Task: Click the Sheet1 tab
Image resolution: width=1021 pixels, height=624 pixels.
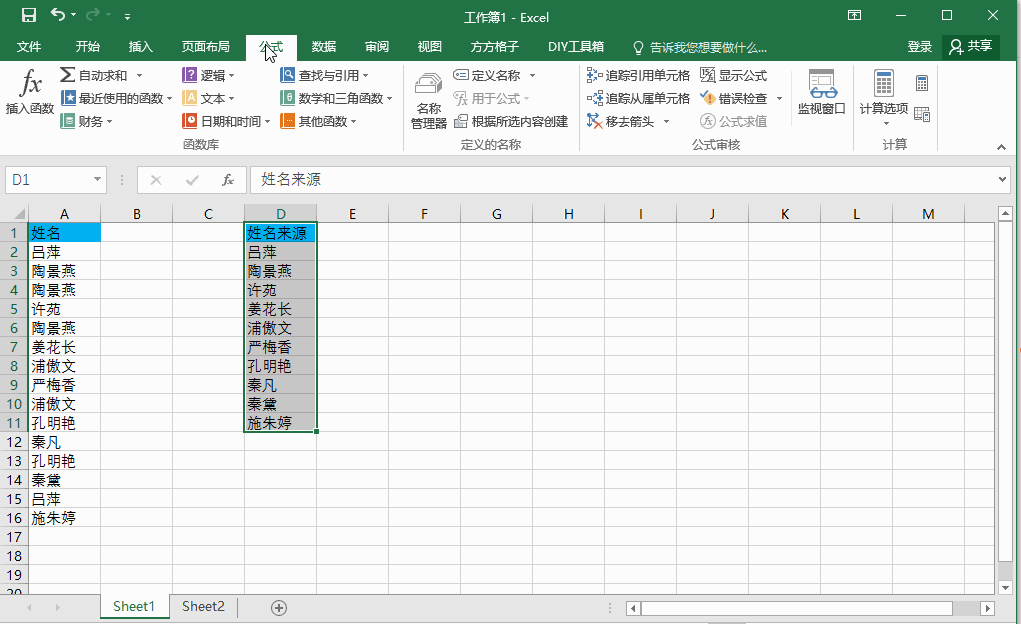Action: click(x=133, y=606)
